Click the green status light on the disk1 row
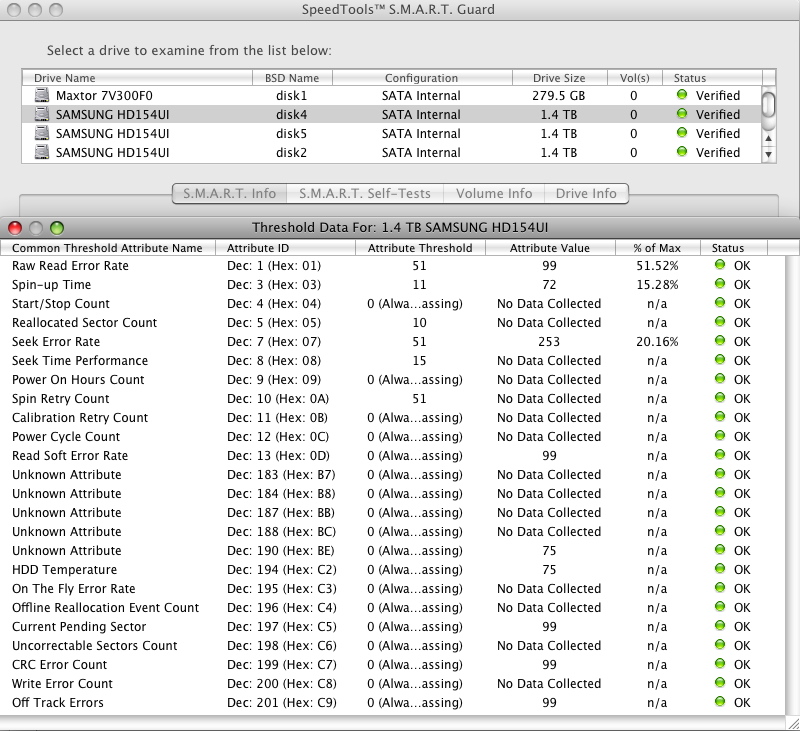This screenshot has height=731, width=800. (x=682, y=94)
